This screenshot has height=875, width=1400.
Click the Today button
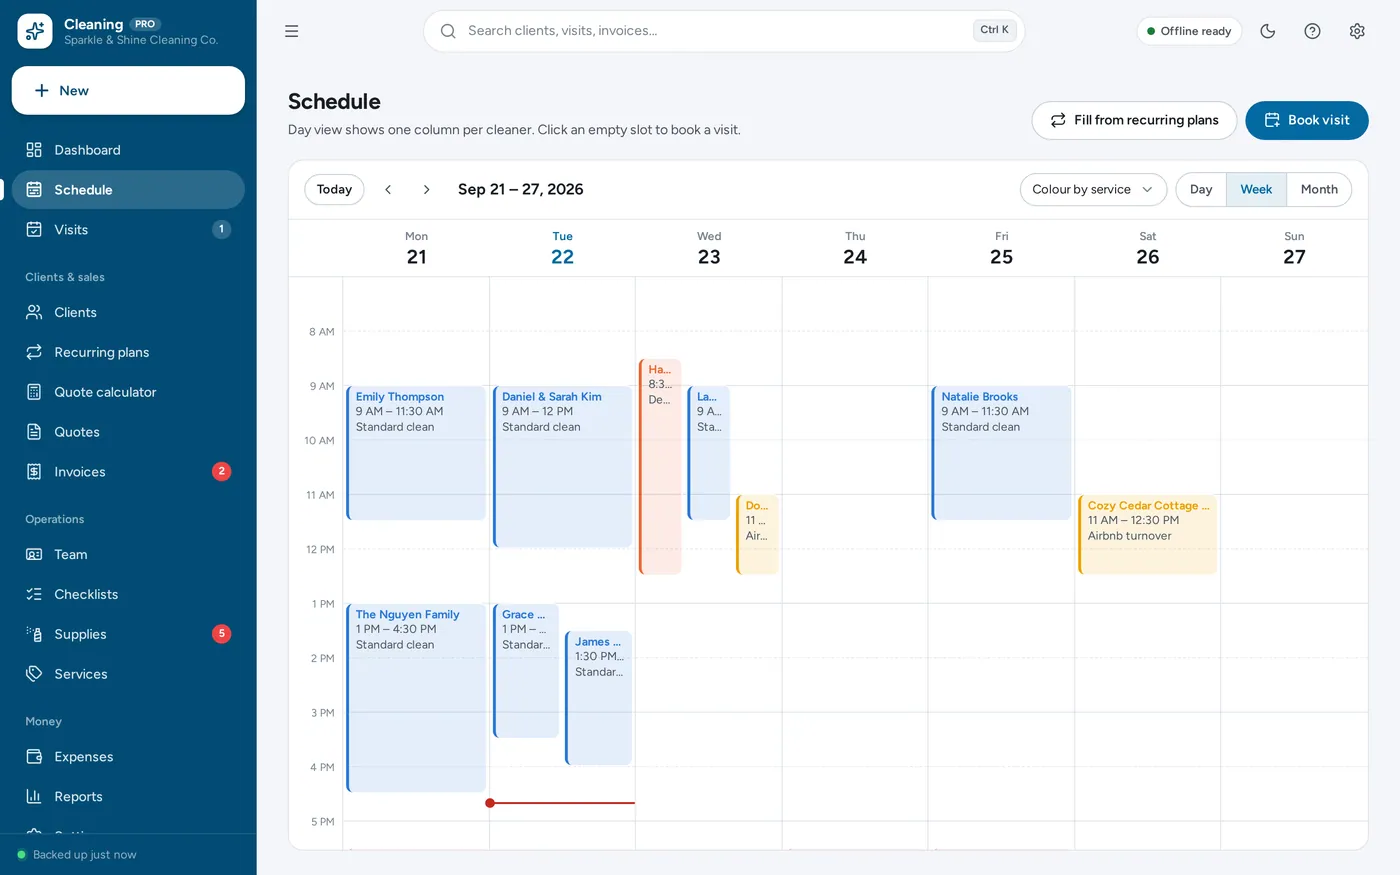334,189
